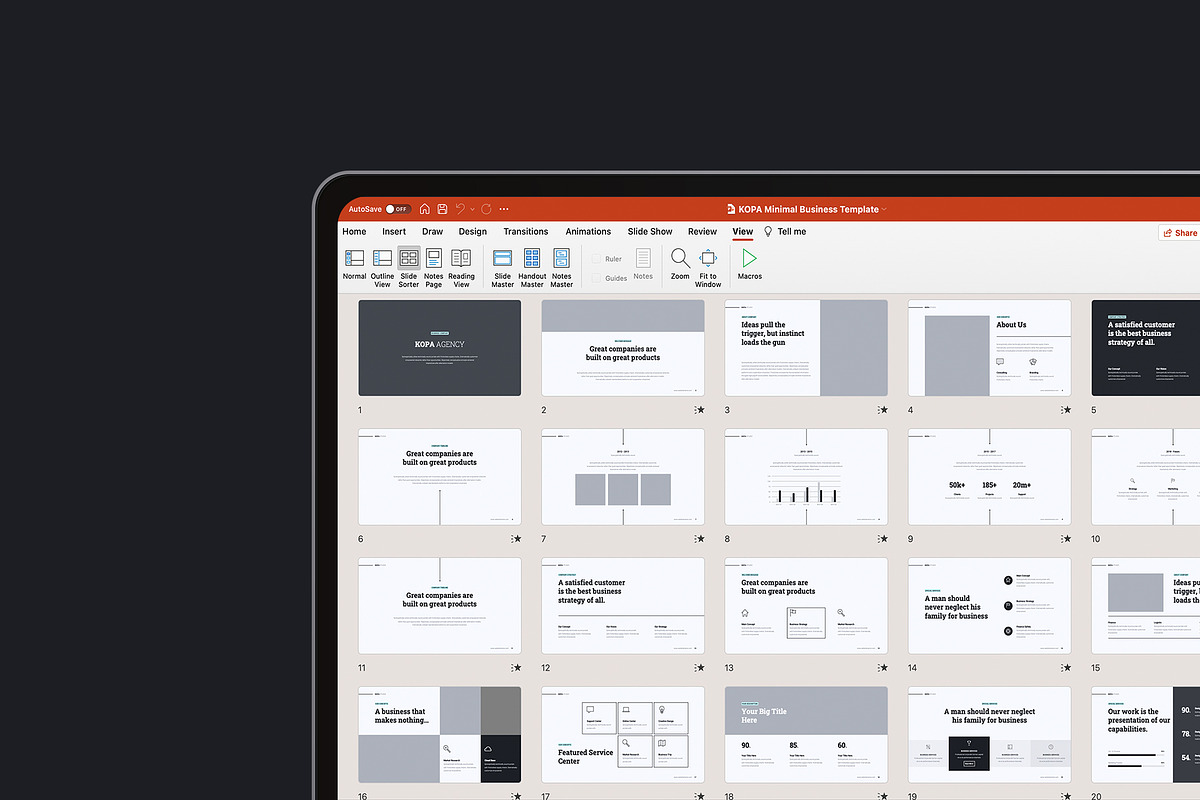This screenshot has width=1200, height=800.
Task: Select the Slide Sorter view
Action: (409, 268)
